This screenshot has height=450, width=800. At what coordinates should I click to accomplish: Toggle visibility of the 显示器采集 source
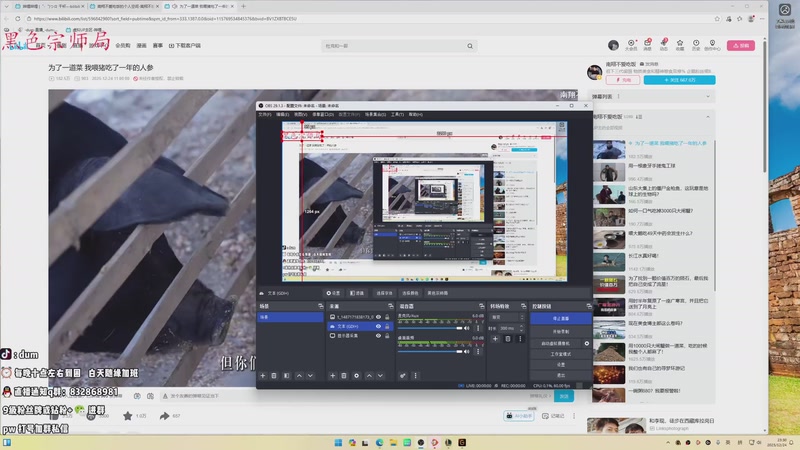coord(378,336)
